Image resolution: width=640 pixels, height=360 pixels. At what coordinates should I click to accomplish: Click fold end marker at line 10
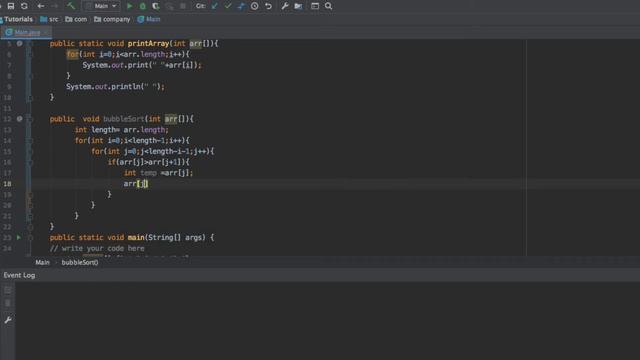[x=29, y=98]
